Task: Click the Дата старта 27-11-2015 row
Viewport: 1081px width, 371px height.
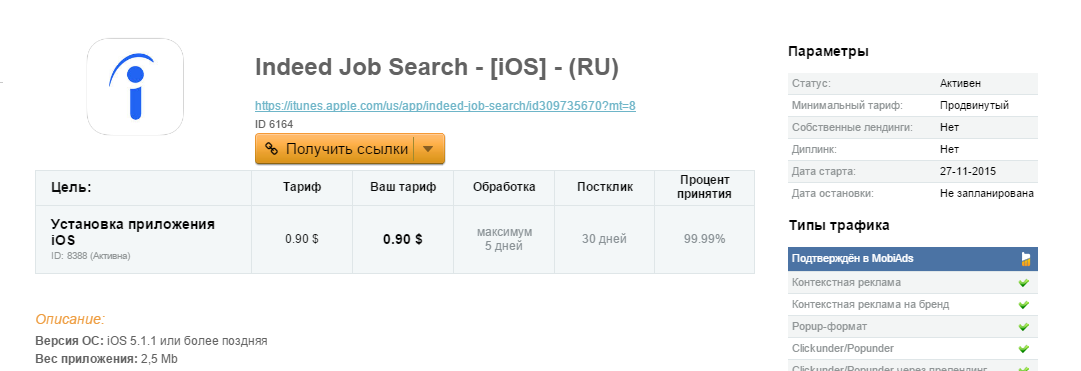Action: tap(912, 172)
